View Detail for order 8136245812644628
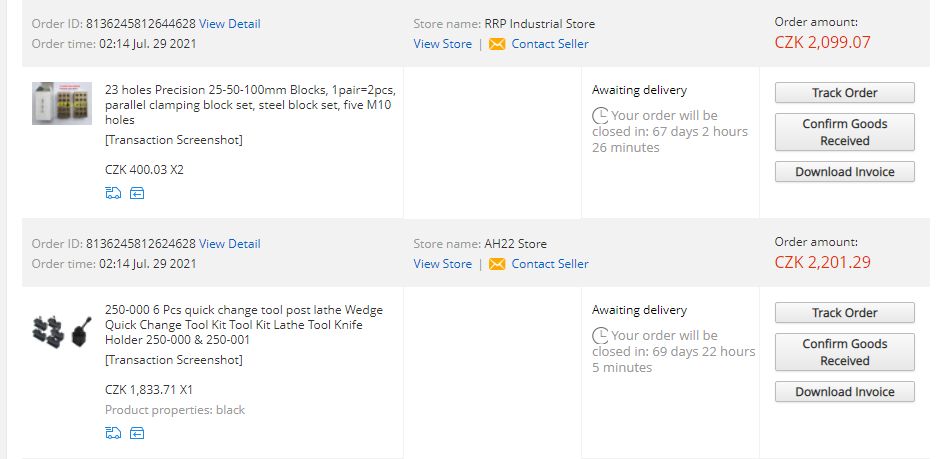This screenshot has height=459, width=944. (x=230, y=23)
